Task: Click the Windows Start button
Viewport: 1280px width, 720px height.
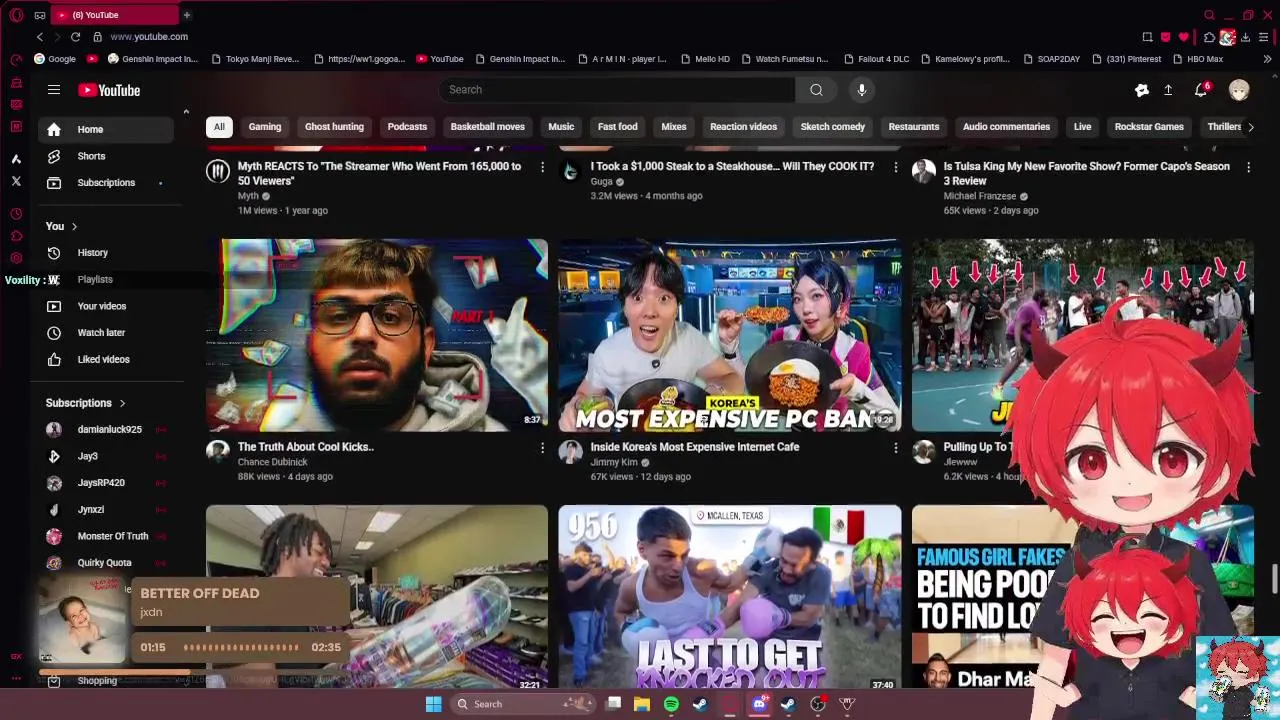Action: click(x=433, y=704)
